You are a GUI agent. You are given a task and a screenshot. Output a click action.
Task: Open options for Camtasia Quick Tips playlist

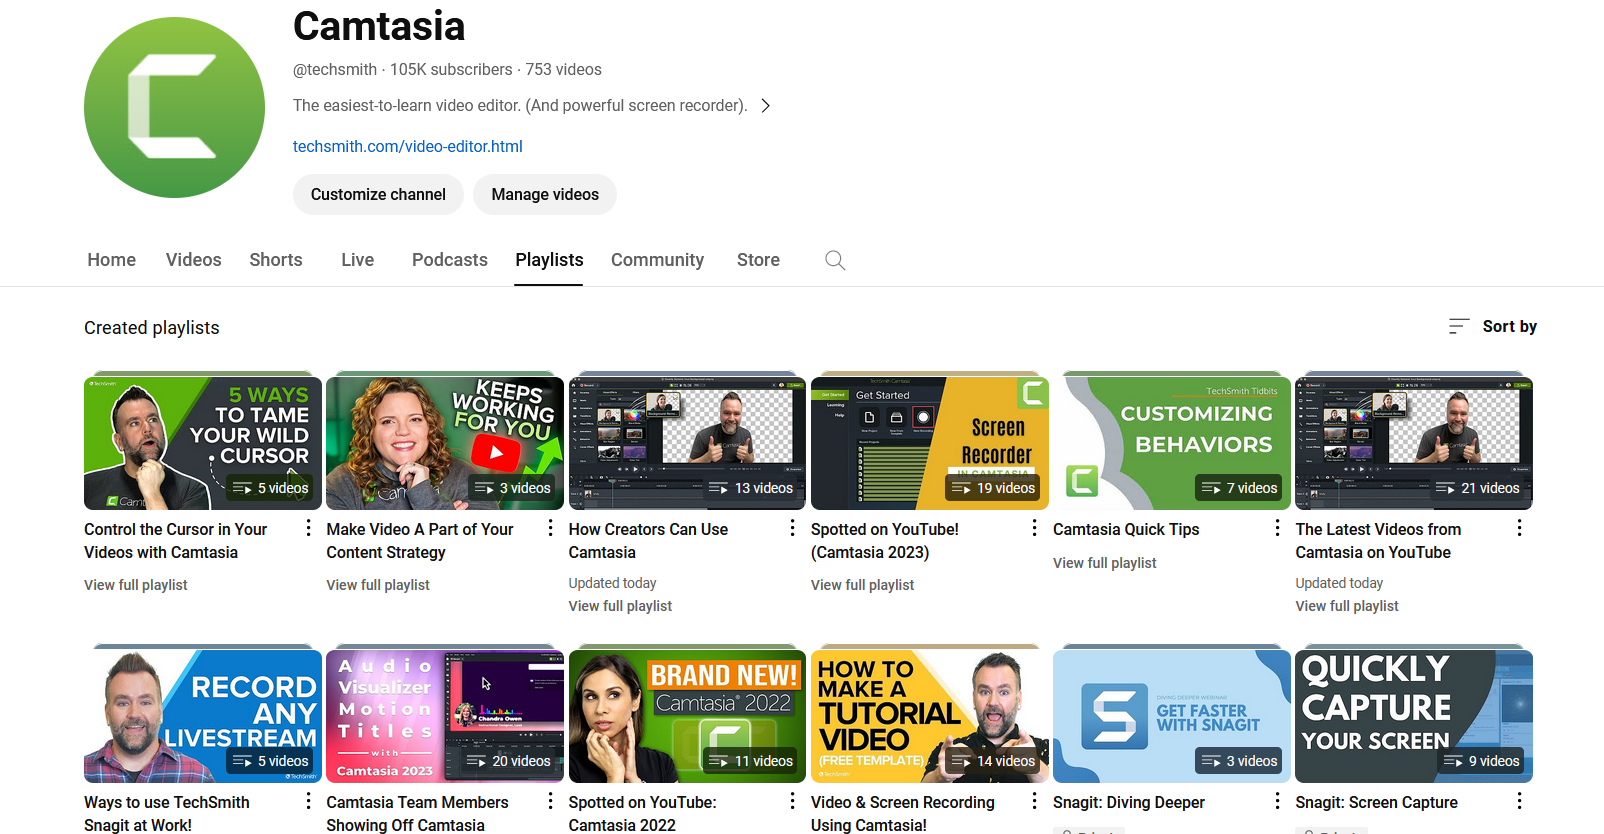click(1277, 528)
